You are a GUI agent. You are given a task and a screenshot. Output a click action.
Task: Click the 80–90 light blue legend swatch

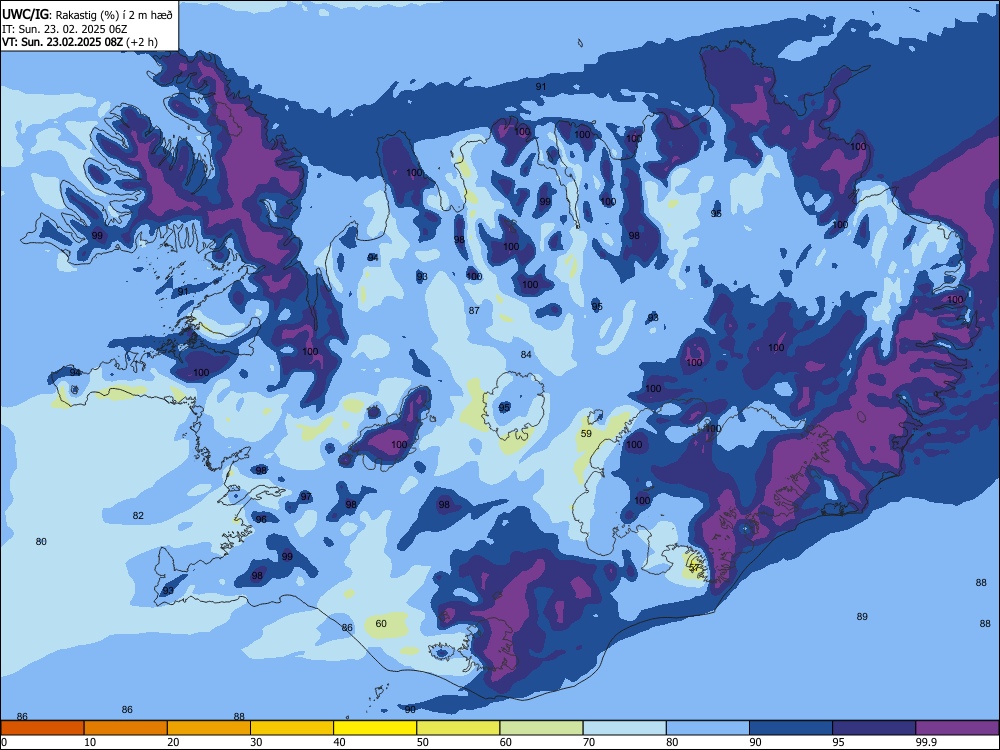pyautogui.click(x=708, y=728)
